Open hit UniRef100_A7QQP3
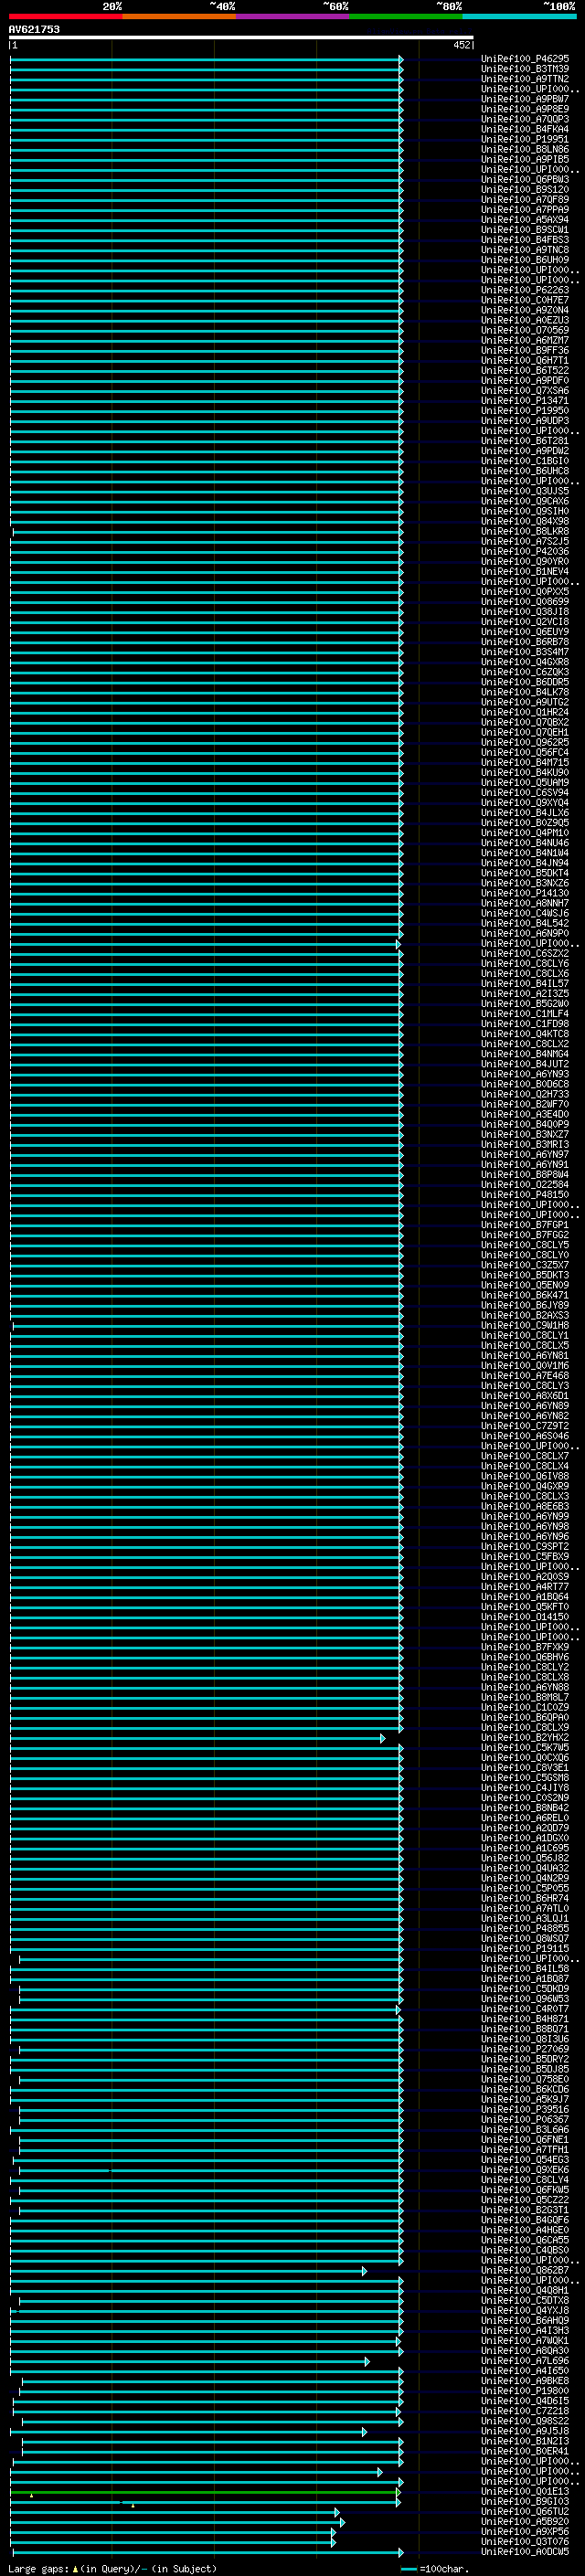This screenshot has width=585, height=2576. [x=525, y=119]
